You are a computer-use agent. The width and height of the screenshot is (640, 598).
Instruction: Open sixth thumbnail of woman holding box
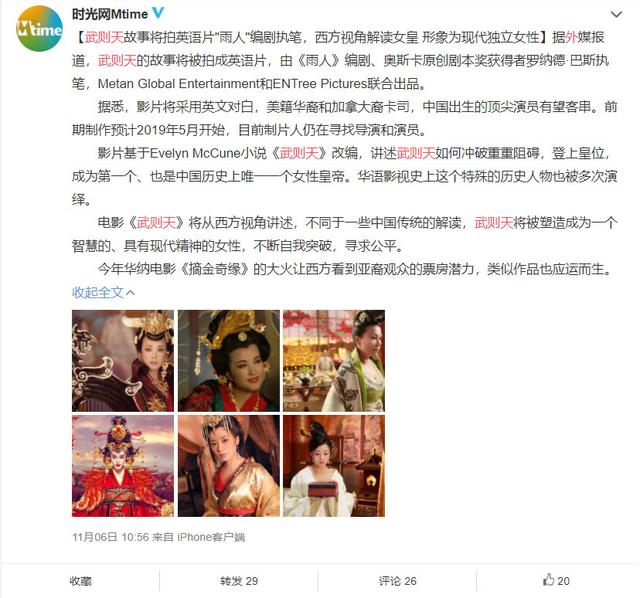334,466
